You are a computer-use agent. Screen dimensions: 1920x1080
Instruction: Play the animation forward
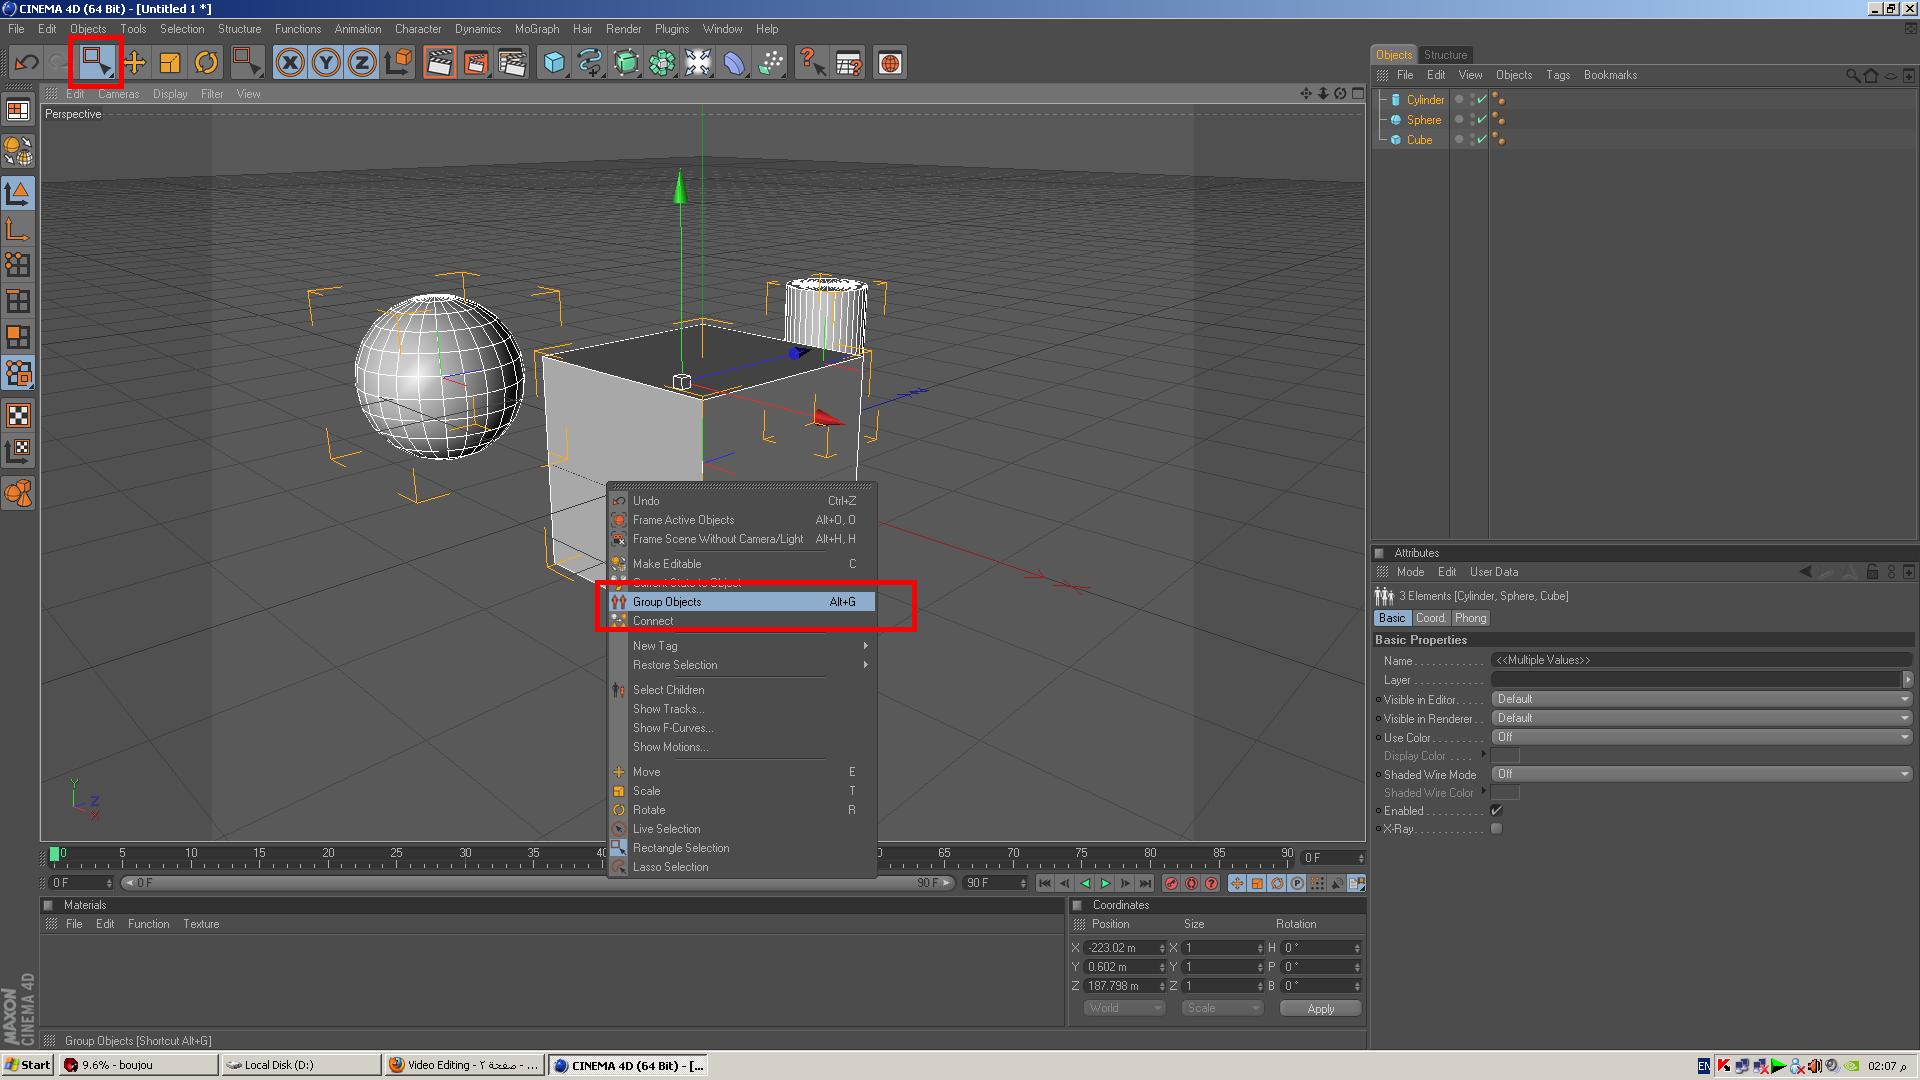pos(1105,883)
